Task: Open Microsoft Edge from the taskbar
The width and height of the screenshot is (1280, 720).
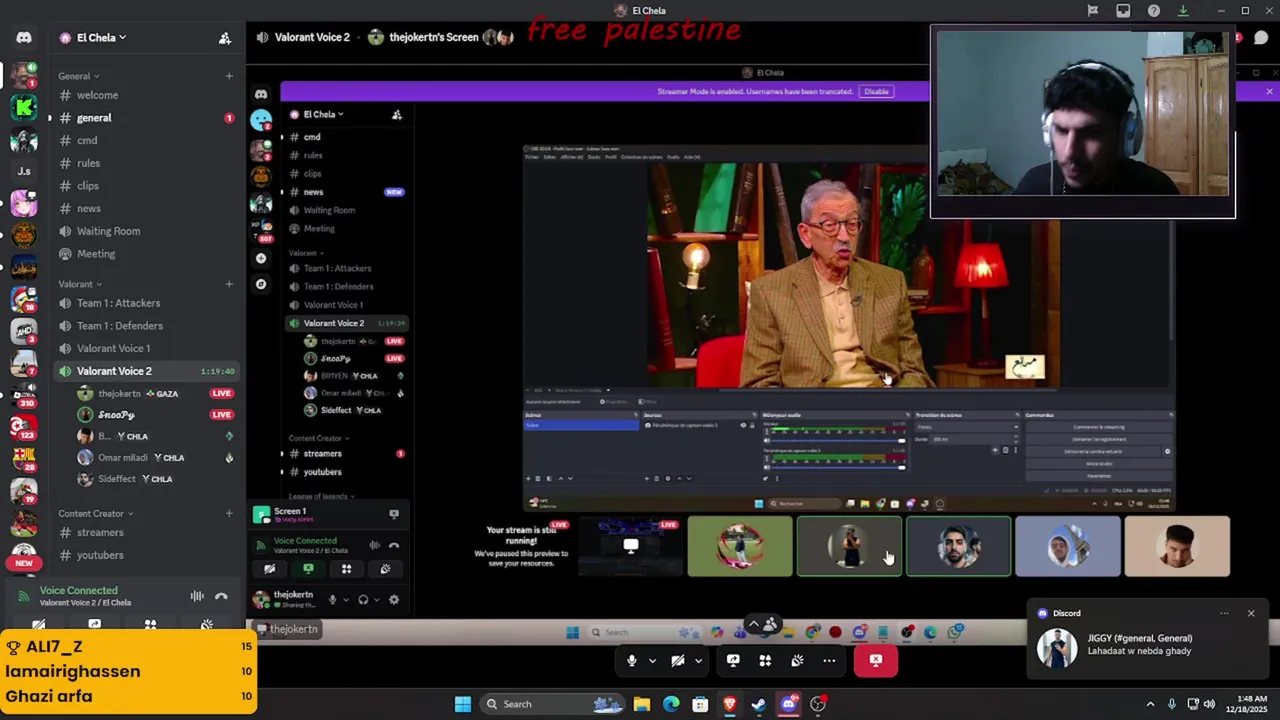Action: point(671,704)
